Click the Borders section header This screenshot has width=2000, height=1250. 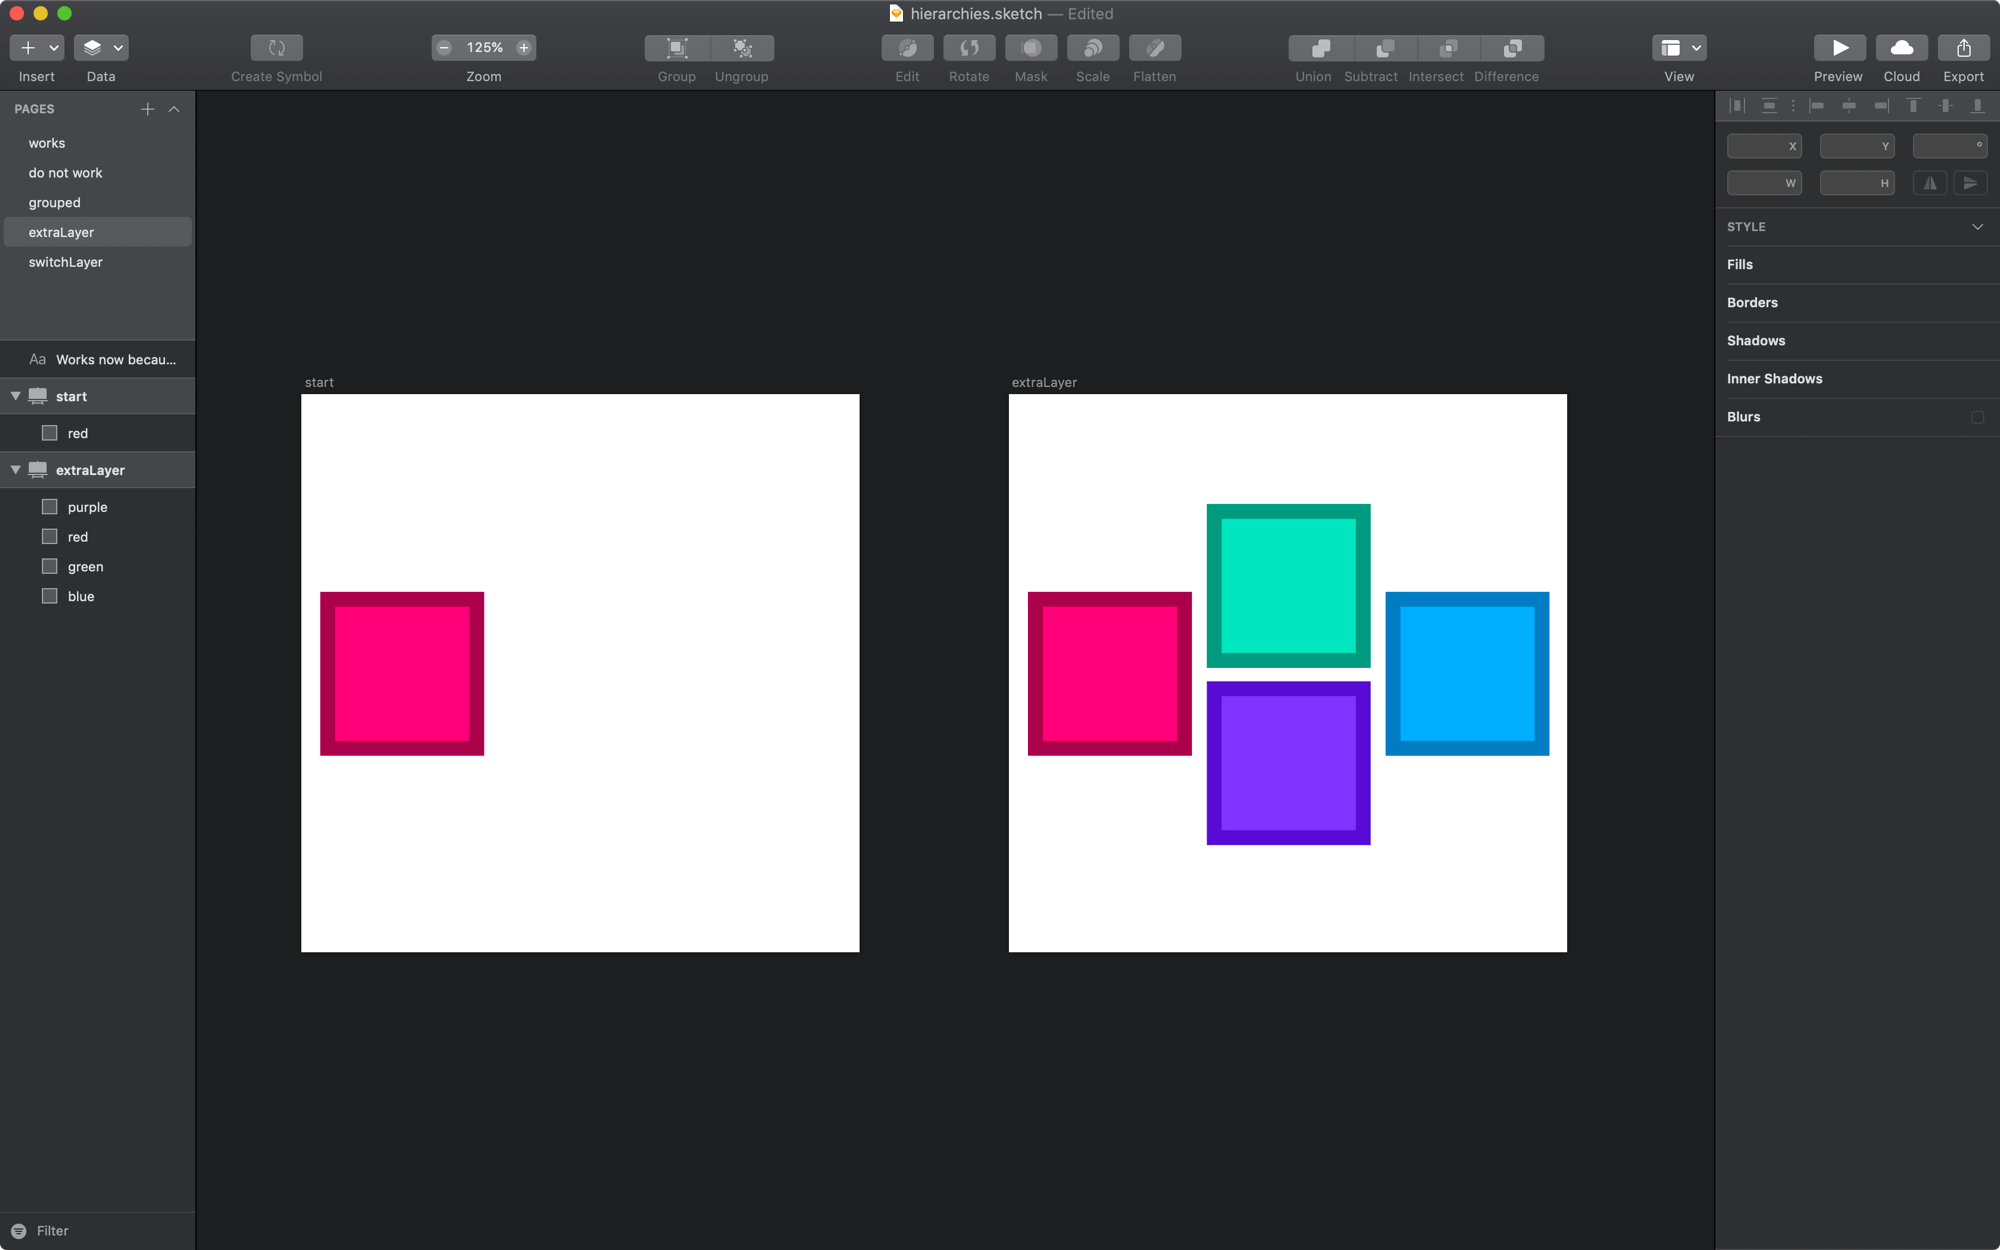1752,303
